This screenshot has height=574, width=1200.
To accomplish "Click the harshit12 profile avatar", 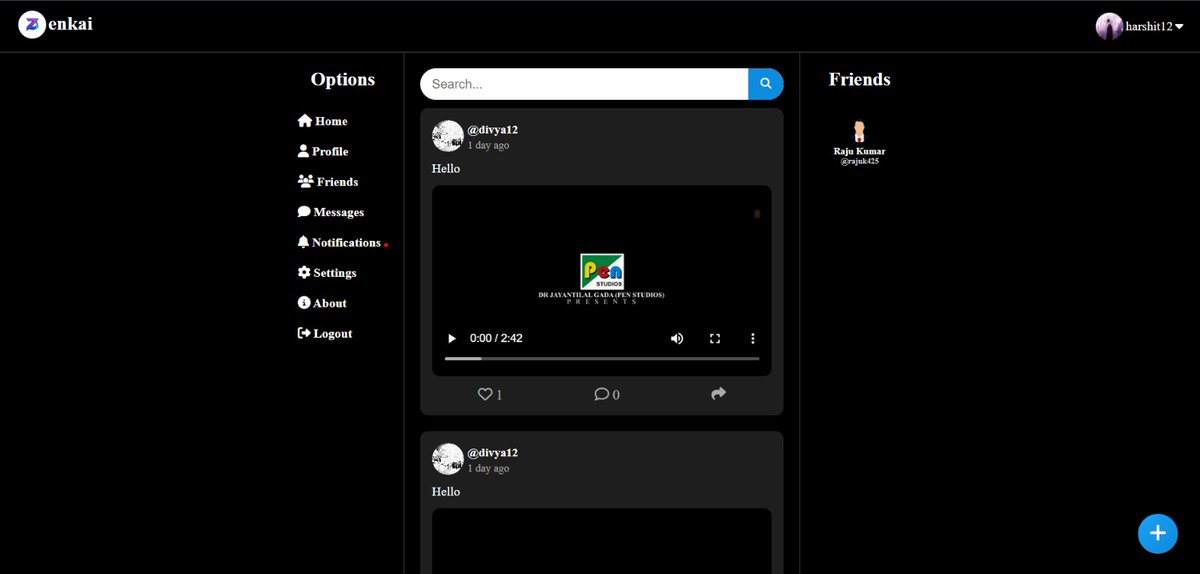I will 1109,26.
